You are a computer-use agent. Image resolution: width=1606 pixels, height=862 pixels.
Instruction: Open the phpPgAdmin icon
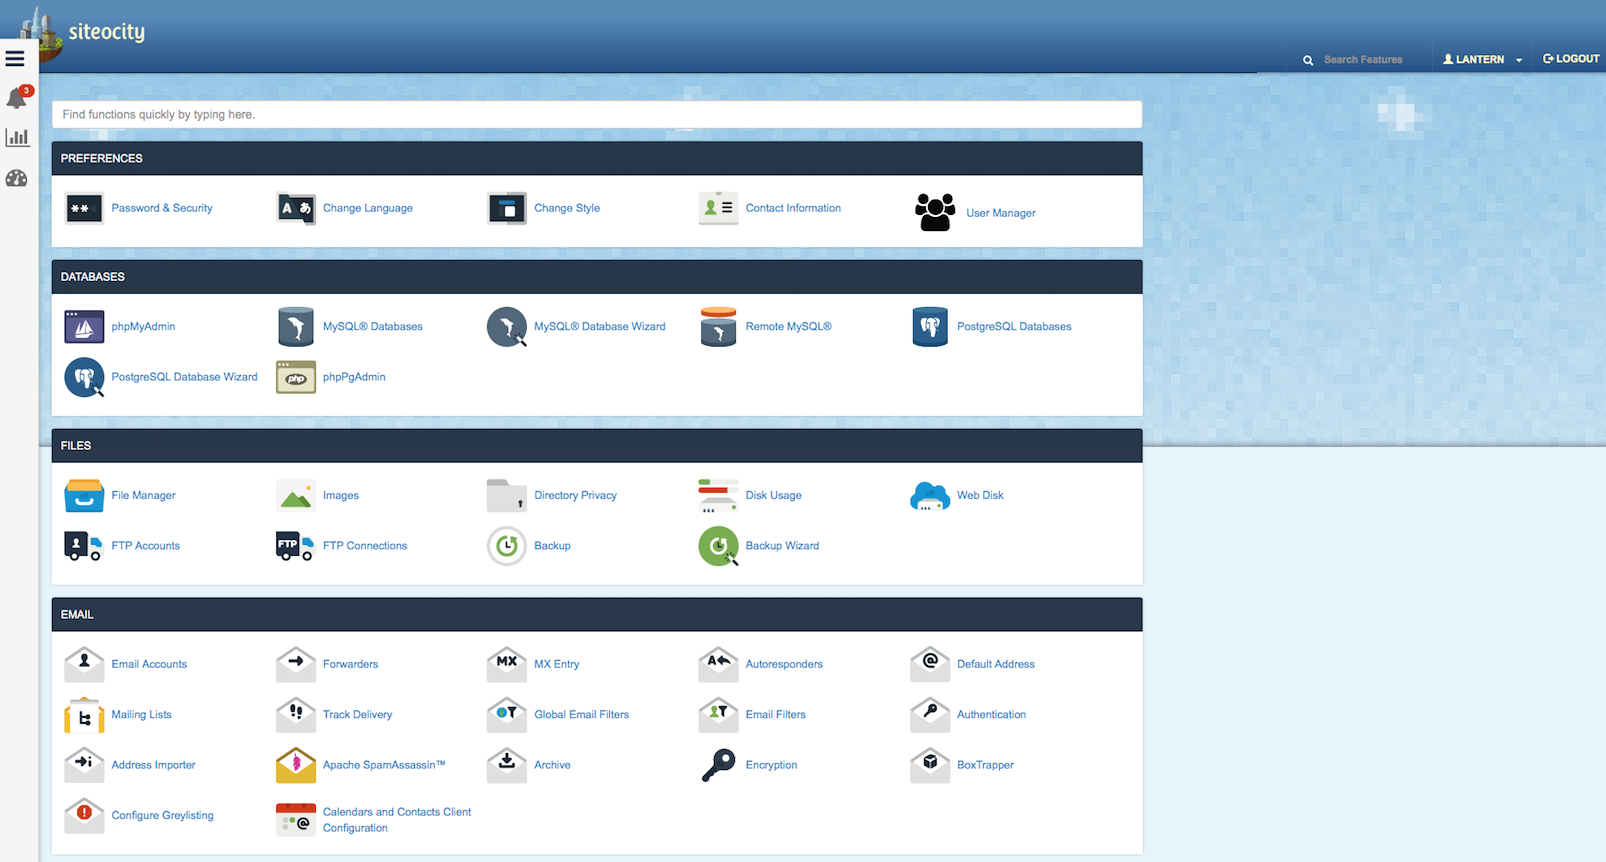coord(296,377)
